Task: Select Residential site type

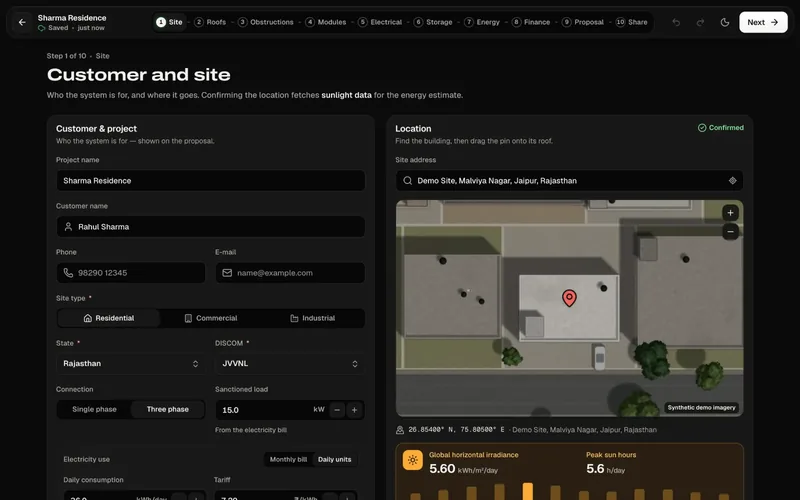Action: [109, 318]
